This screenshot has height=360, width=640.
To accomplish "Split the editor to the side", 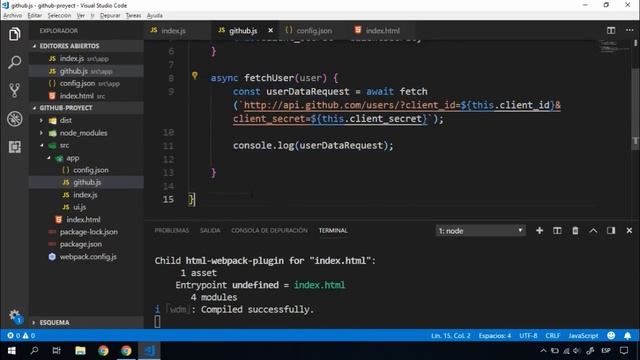I will tap(611, 31).
